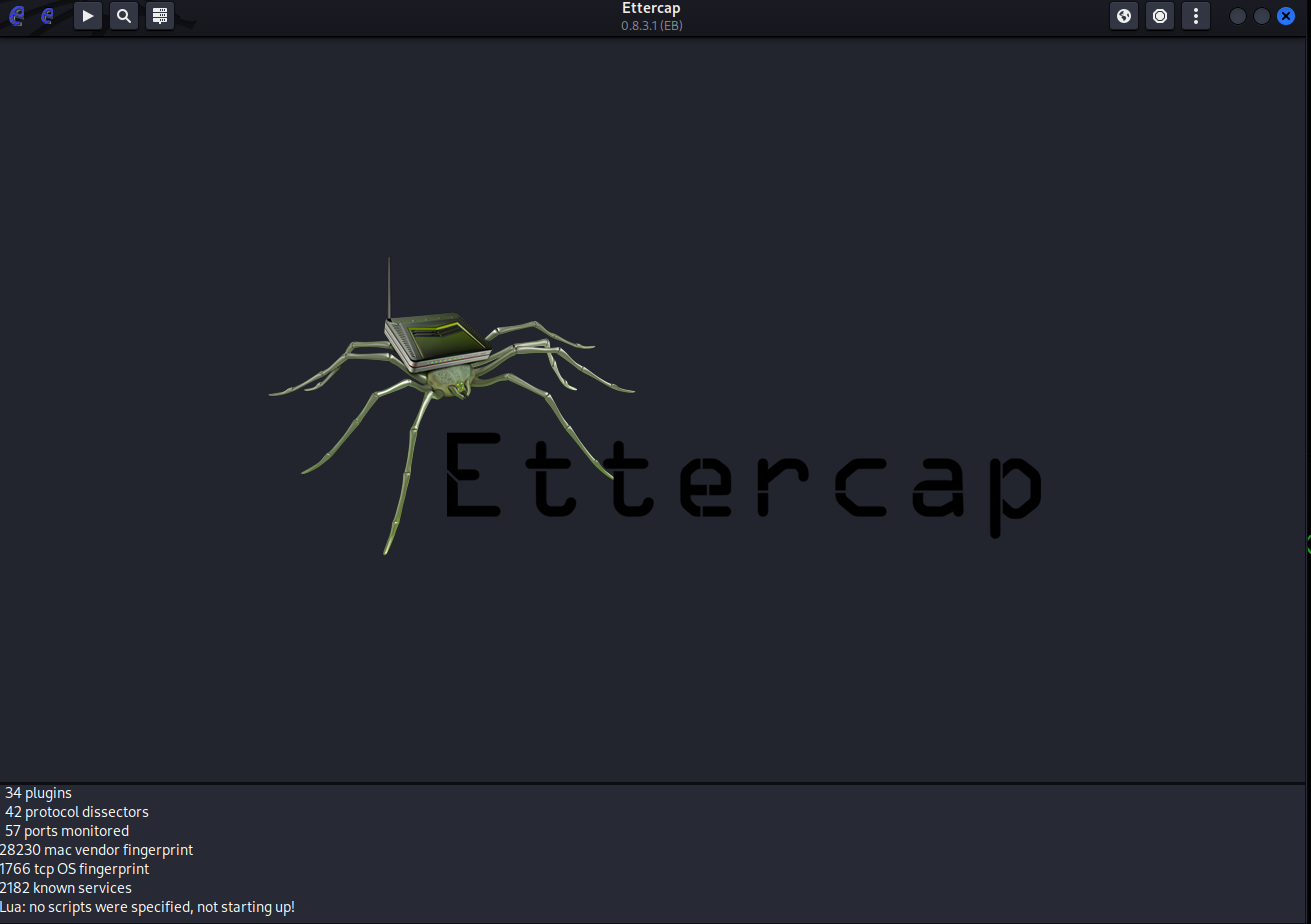The height and width of the screenshot is (924, 1311).
Task: Stop MITM attacks with the octagon icon
Action: pyautogui.click(x=1160, y=16)
